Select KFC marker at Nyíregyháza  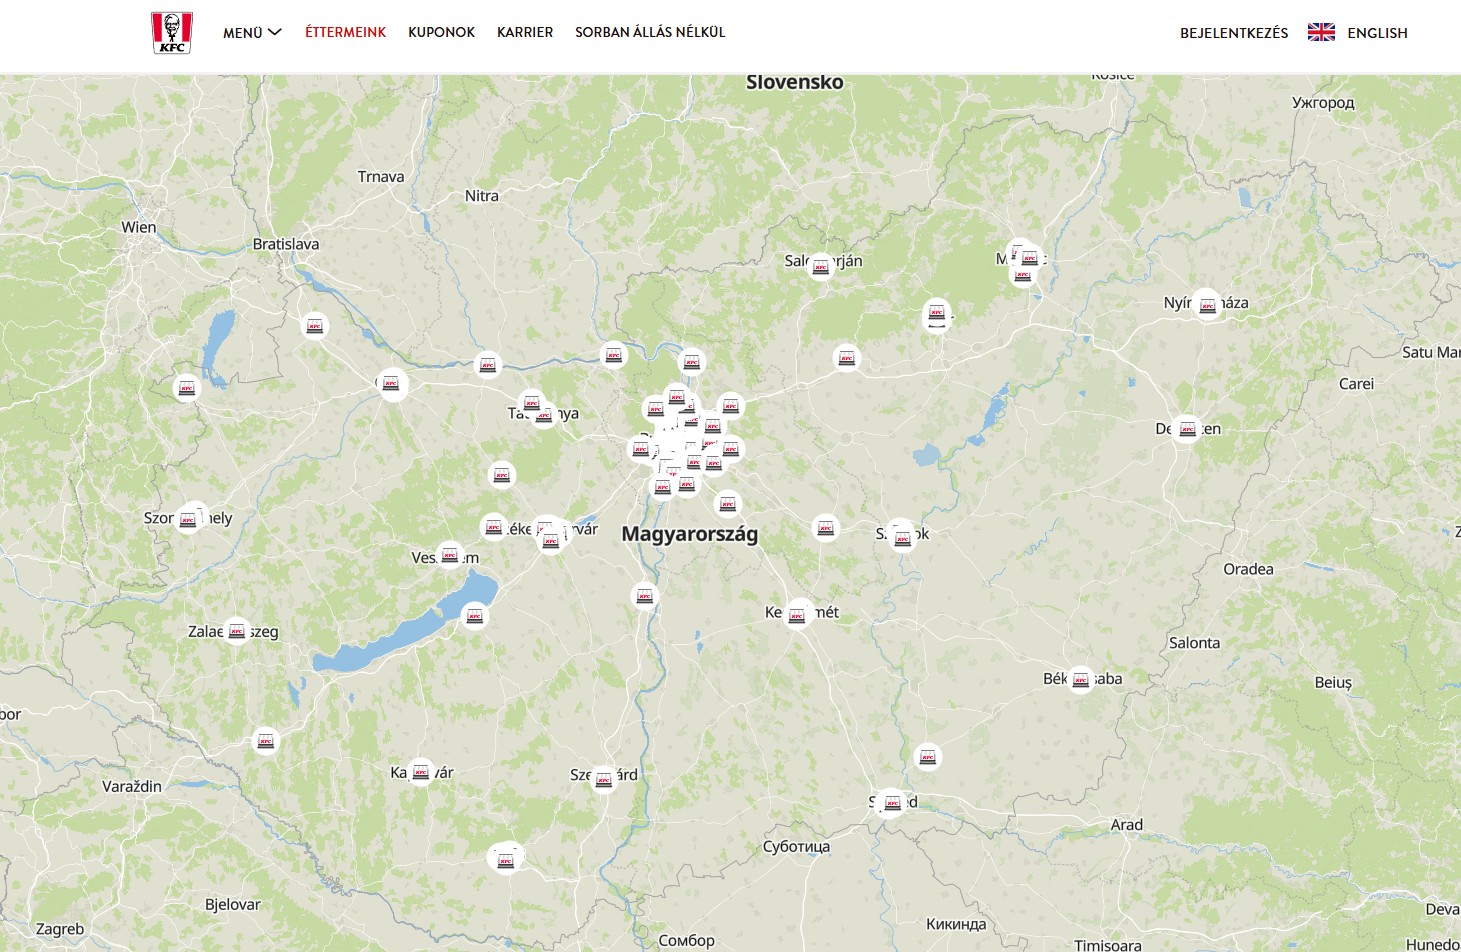pyautogui.click(x=1207, y=304)
